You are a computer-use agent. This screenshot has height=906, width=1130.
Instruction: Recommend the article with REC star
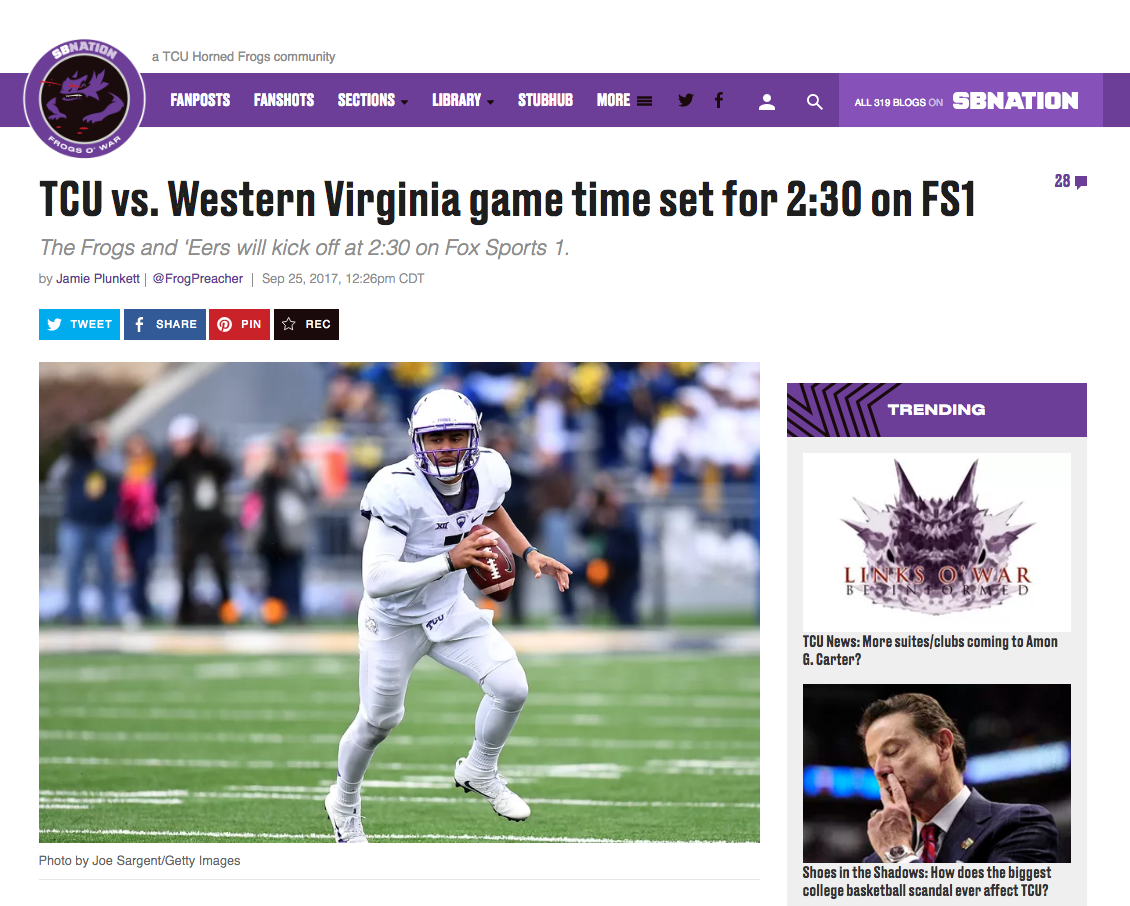306,324
